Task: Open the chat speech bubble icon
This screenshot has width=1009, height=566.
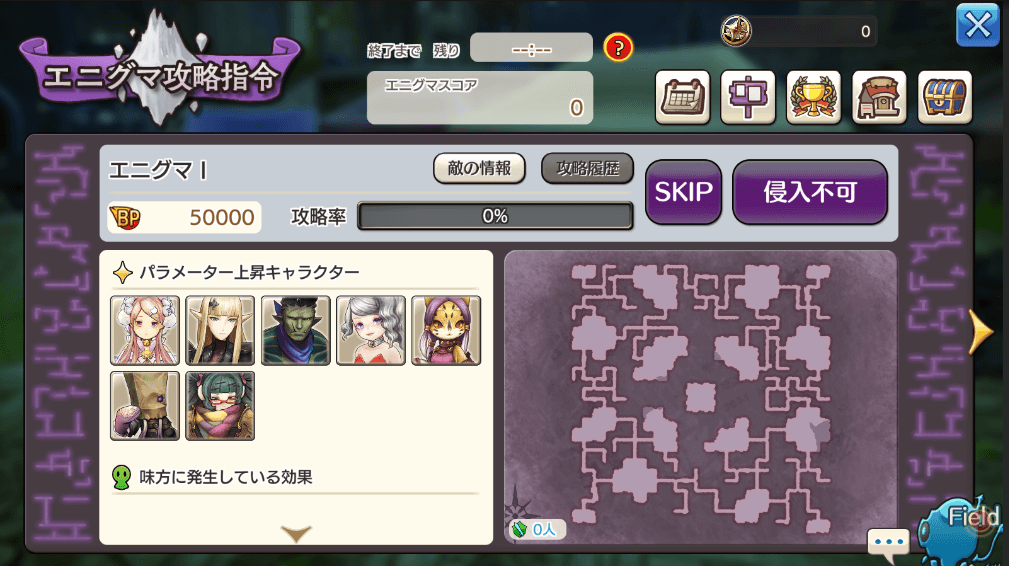Action: [888, 542]
